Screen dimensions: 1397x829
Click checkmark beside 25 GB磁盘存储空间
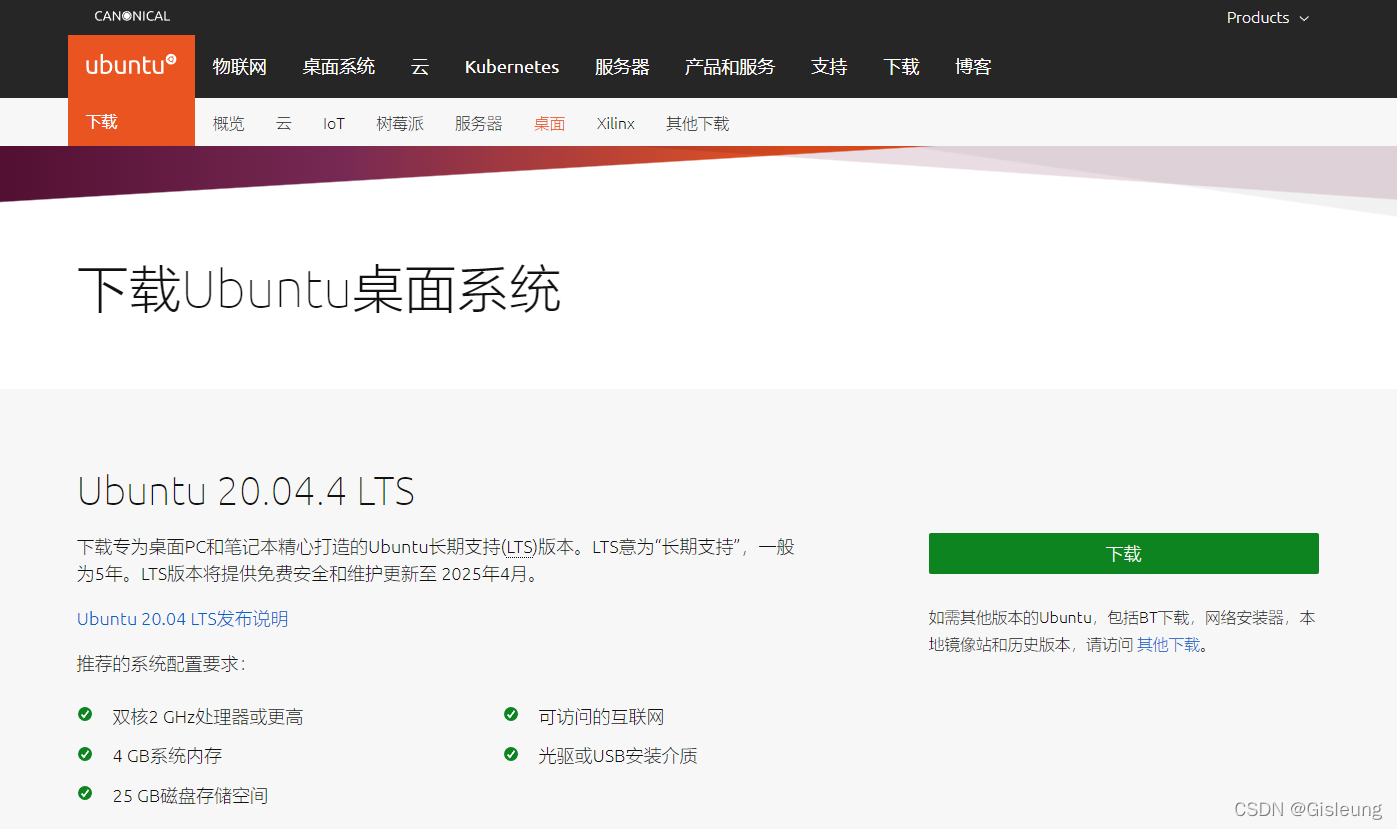[85, 793]
